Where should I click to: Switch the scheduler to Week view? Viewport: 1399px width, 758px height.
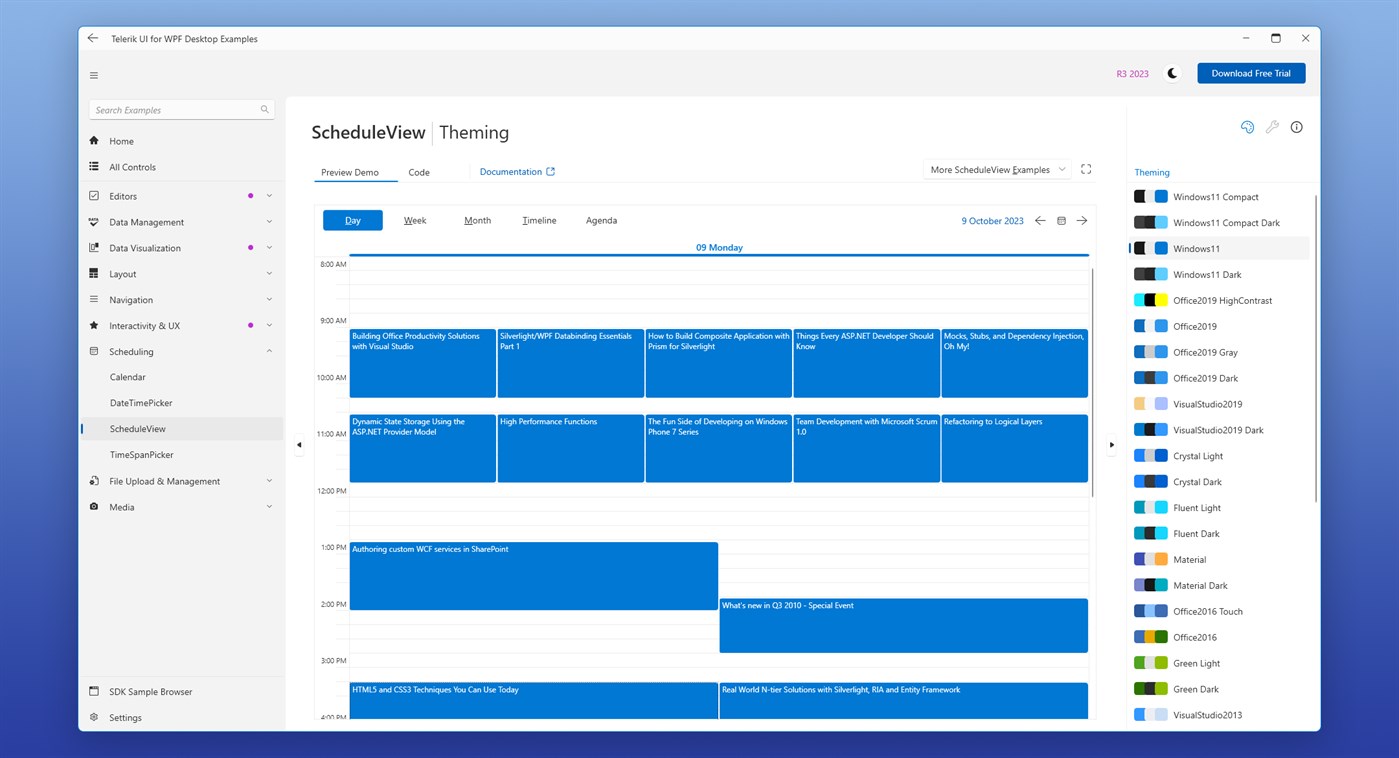pyautogui.click(x=415, y=220)
